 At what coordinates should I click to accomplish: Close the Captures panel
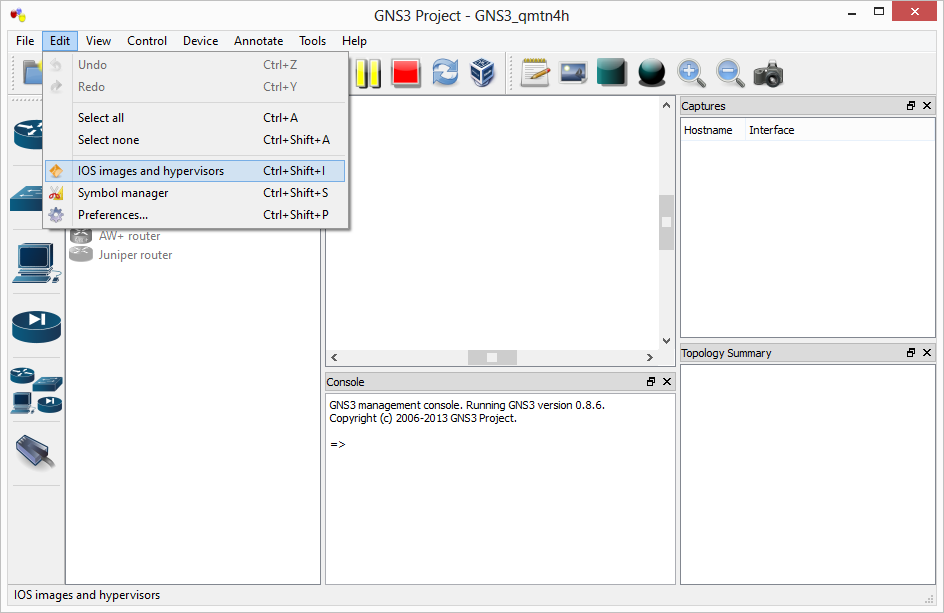point(927,105)
